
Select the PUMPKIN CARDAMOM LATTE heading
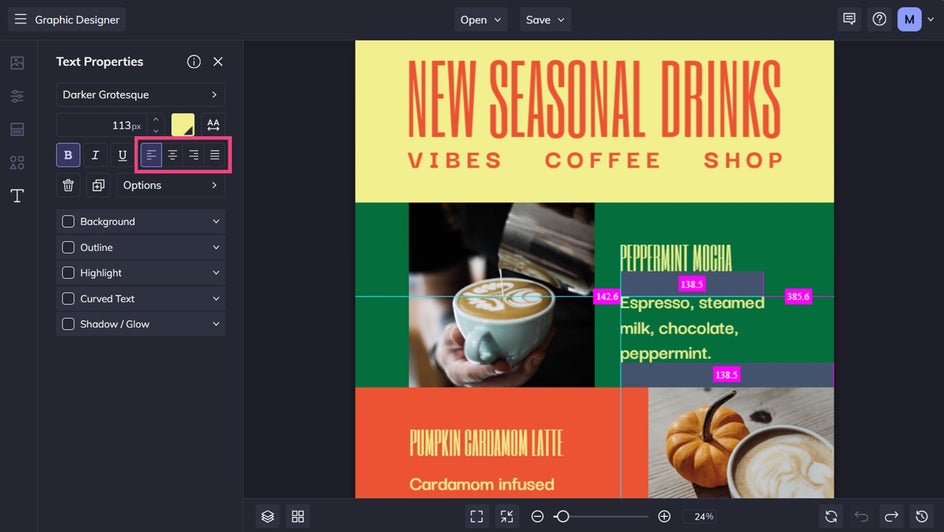486,443
